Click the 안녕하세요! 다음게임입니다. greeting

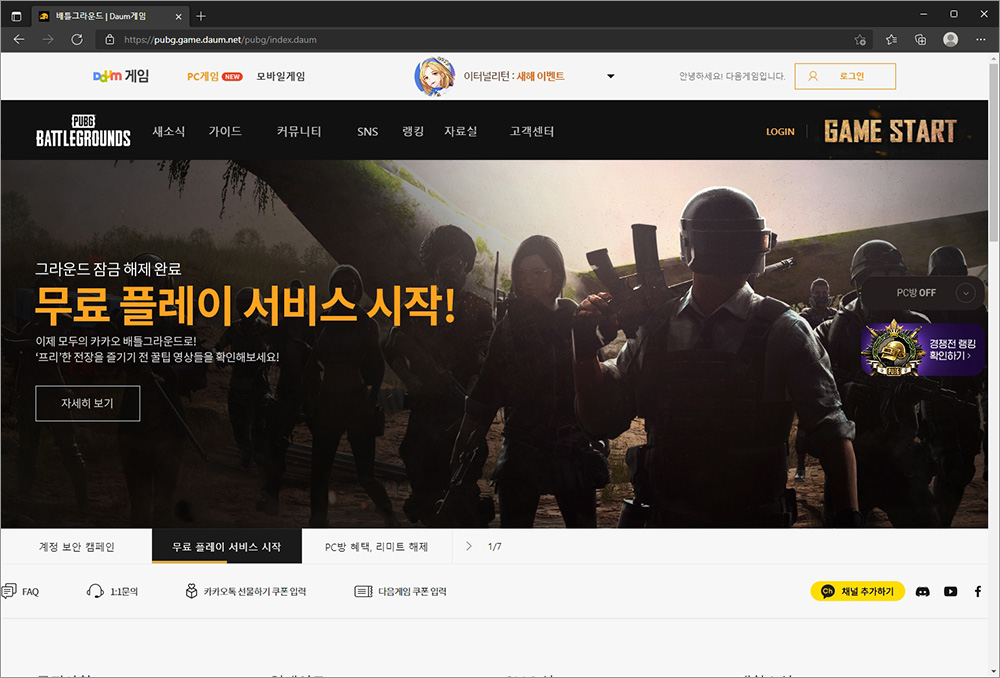(732, 76)
